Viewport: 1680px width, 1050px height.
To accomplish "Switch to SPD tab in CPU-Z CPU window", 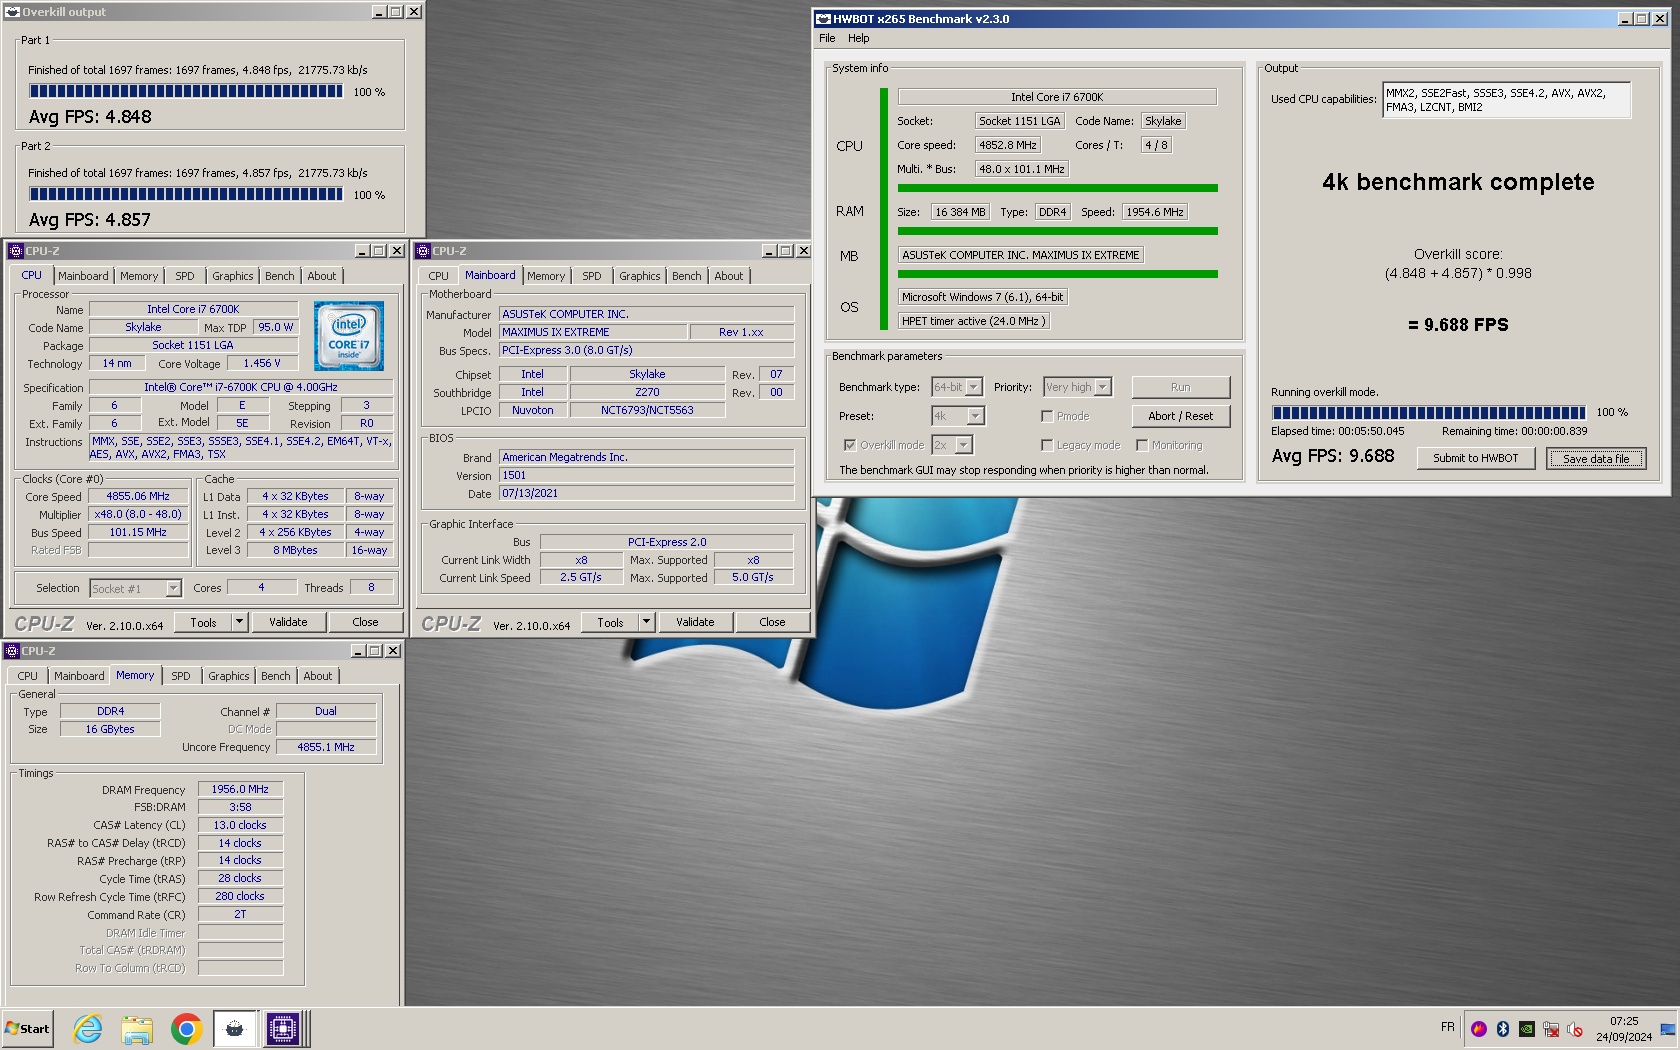I will click(x=185, y=276).
